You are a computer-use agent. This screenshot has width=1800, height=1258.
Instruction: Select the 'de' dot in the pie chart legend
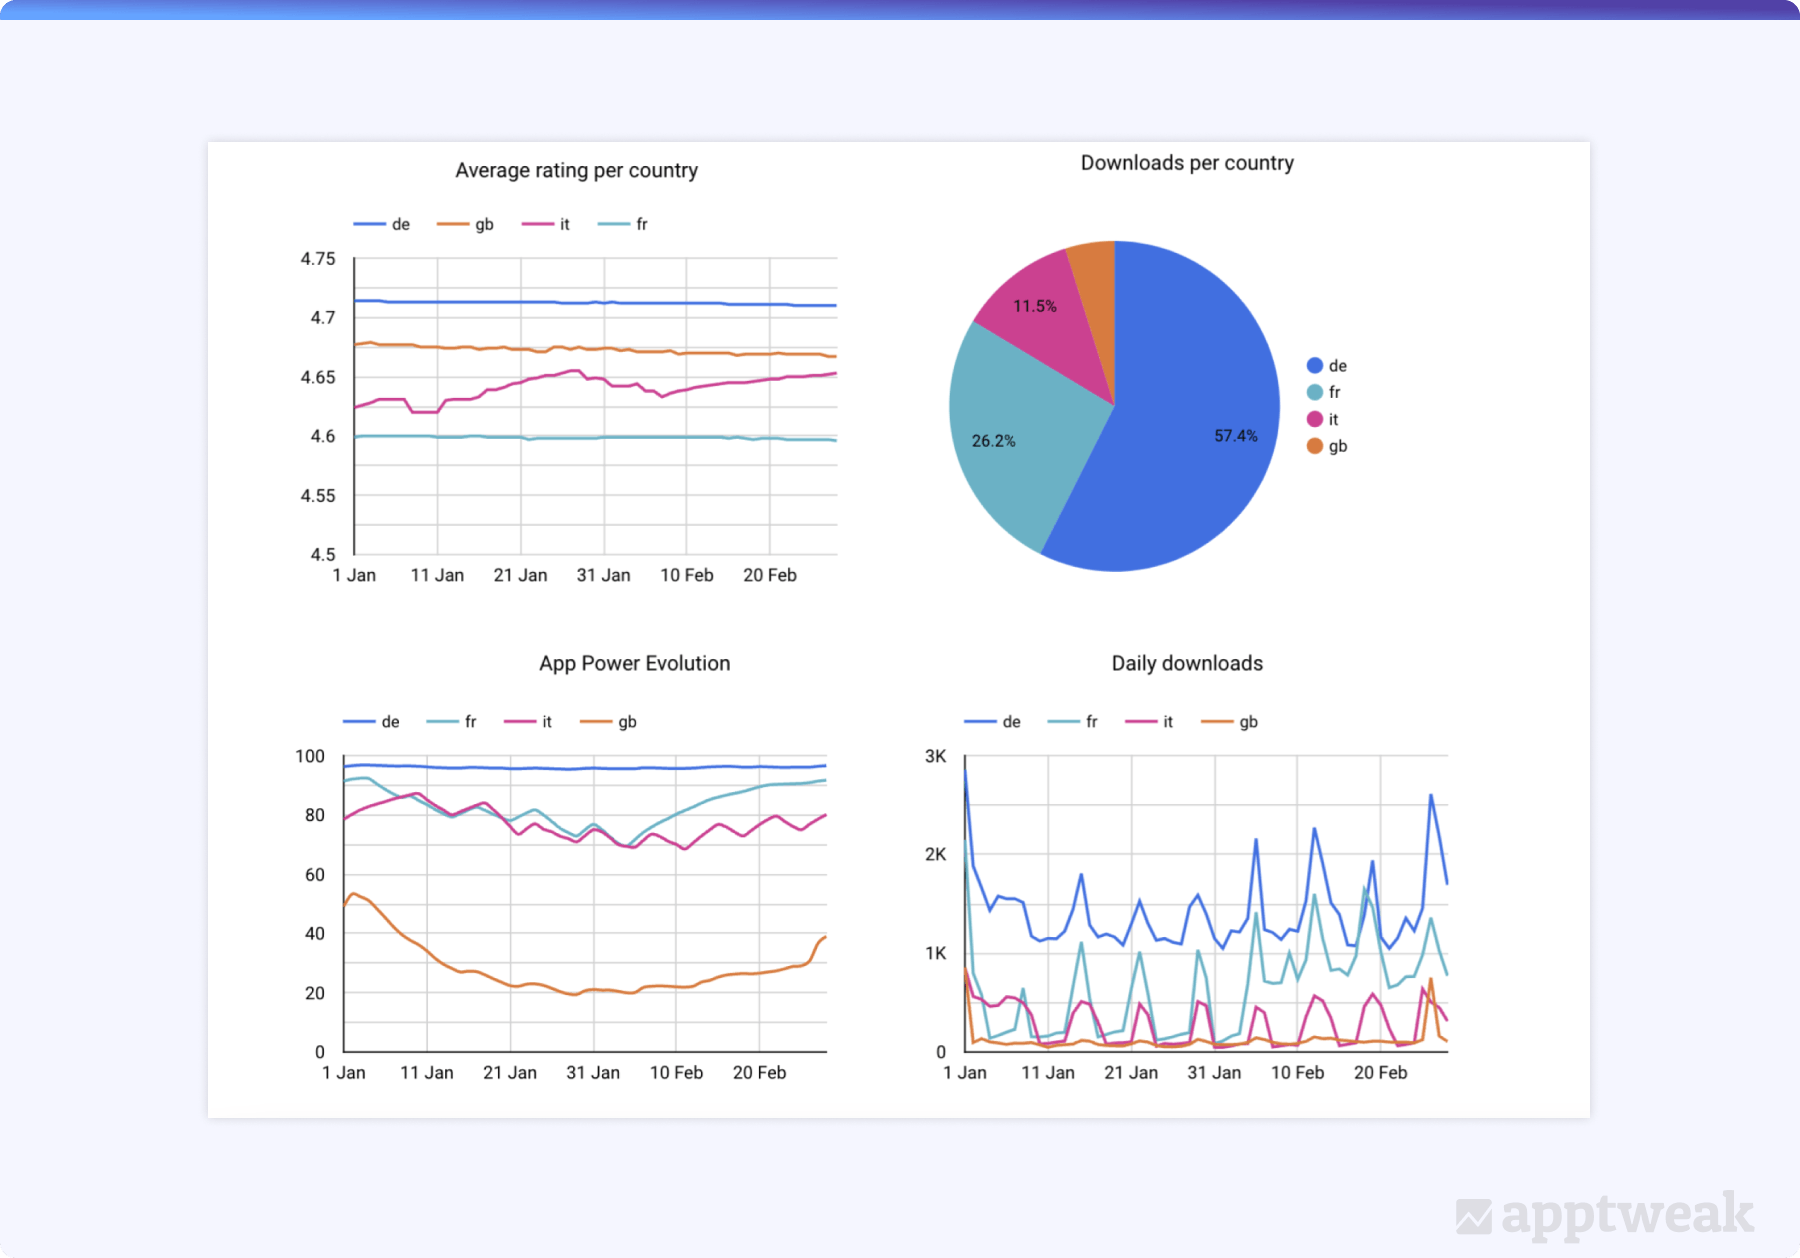1313,365
